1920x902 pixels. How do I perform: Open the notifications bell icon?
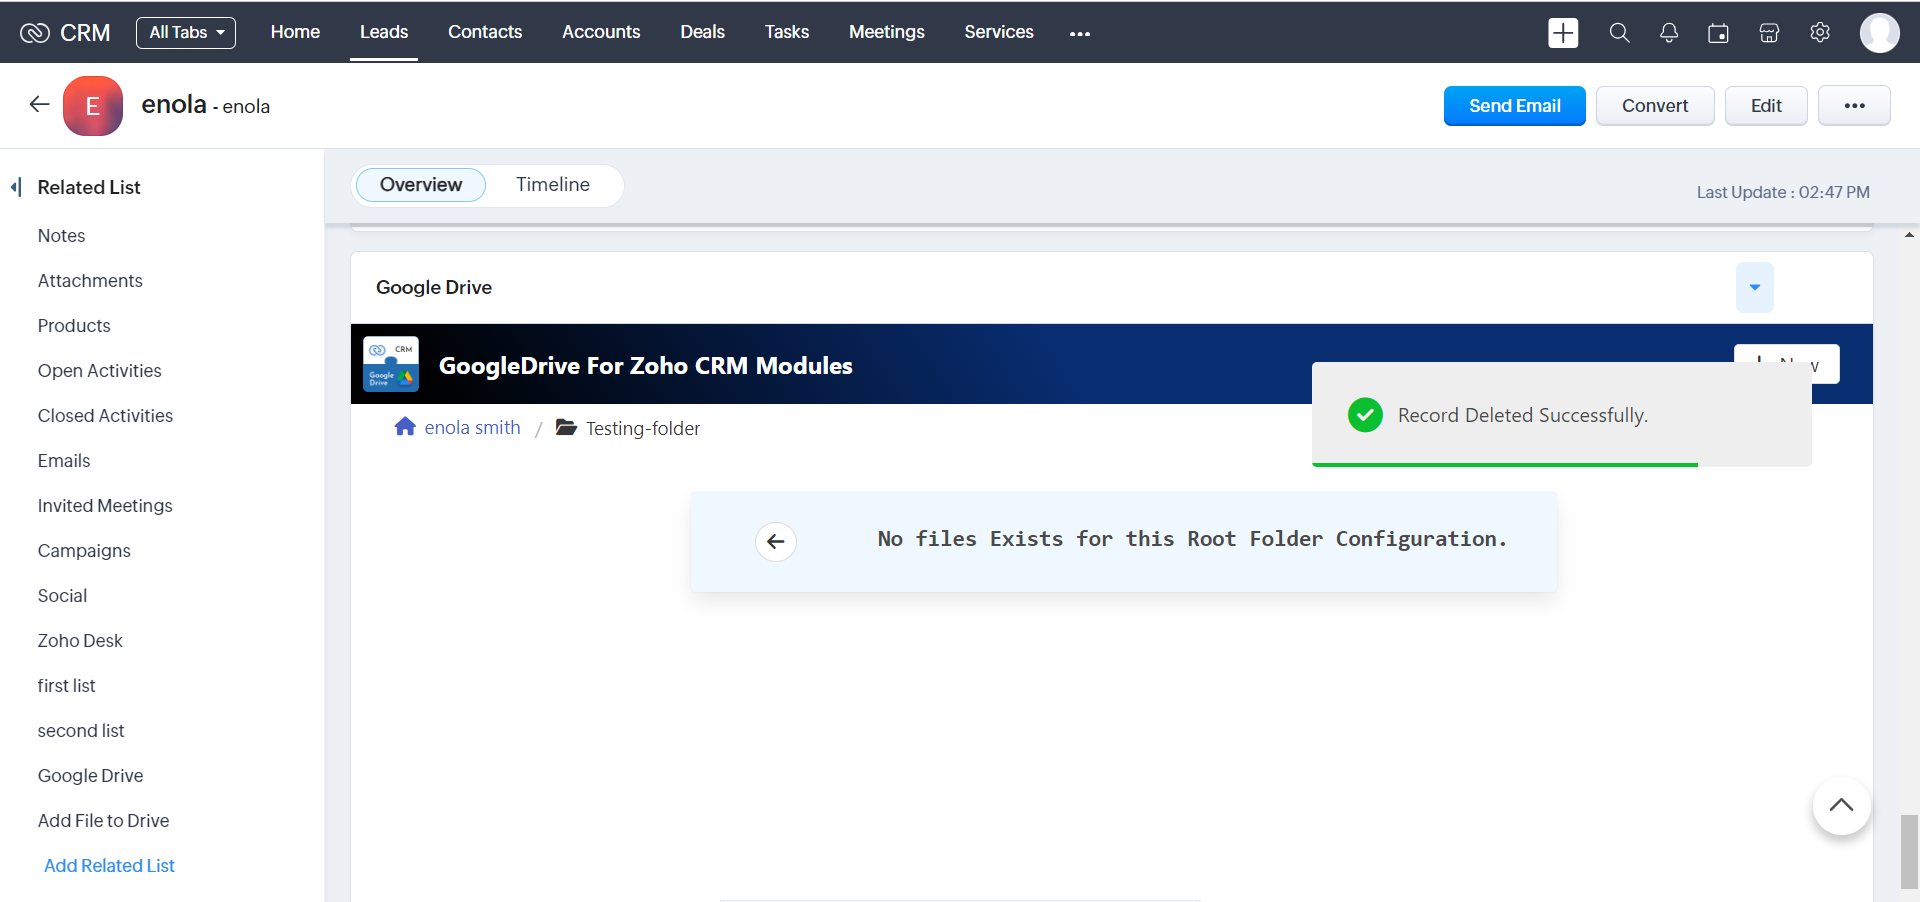(1669, 33)
